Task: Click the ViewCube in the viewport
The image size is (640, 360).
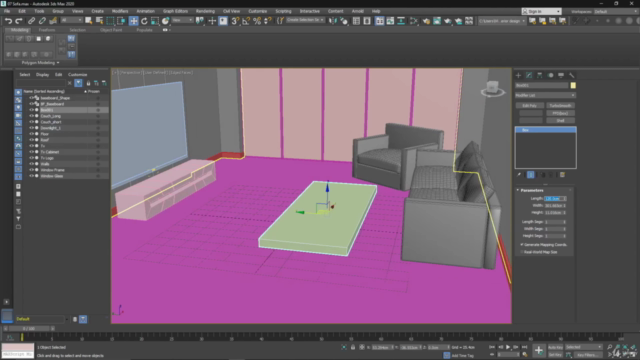Action: tap(492, 88)
